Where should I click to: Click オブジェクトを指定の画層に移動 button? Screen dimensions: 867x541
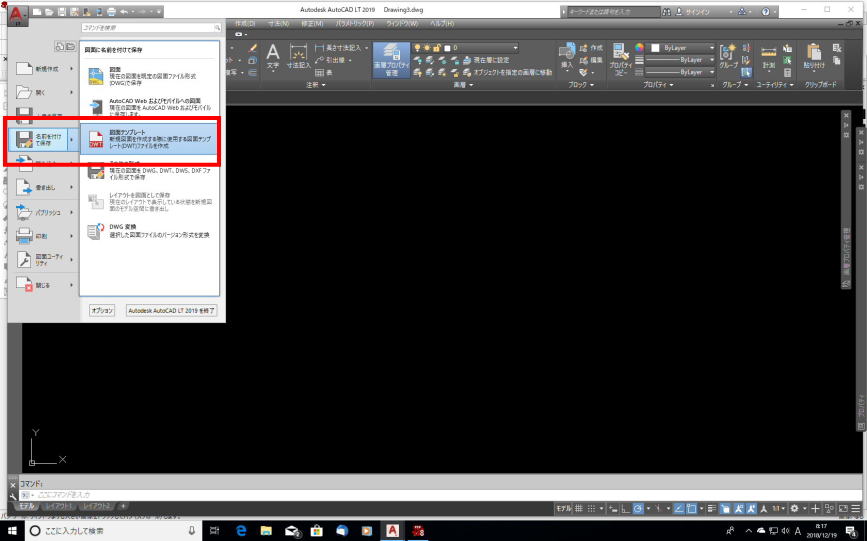tap(507, 72)
